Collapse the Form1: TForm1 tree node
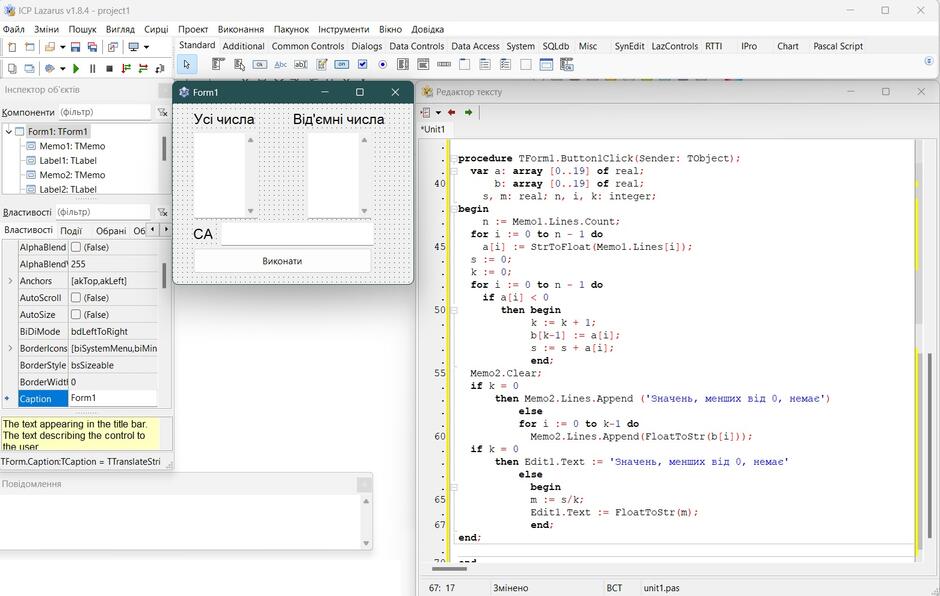 click(8, 131)
